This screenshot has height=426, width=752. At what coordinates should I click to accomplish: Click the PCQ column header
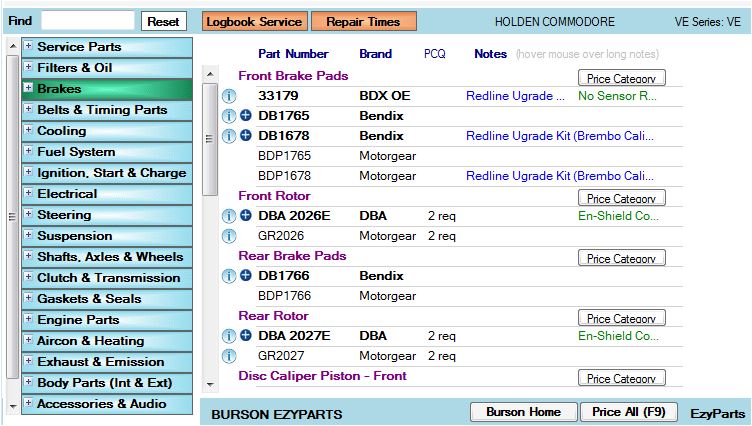[x=435, y=54]
